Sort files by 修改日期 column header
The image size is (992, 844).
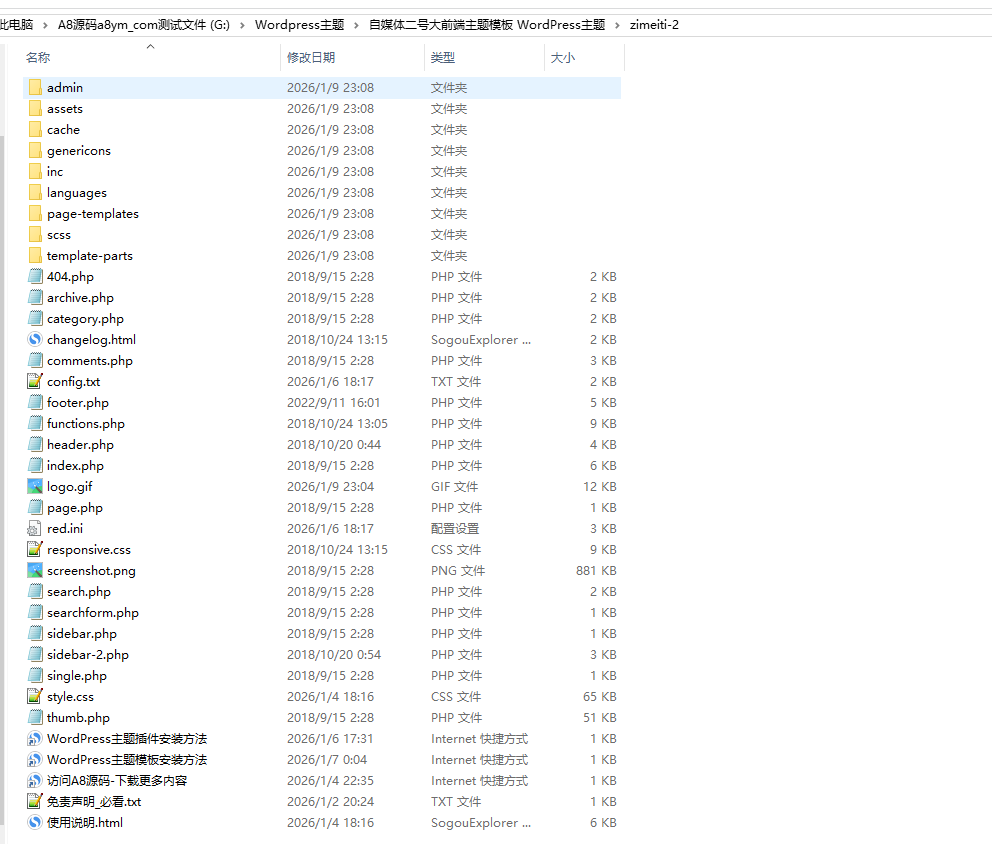coord(310,58)
